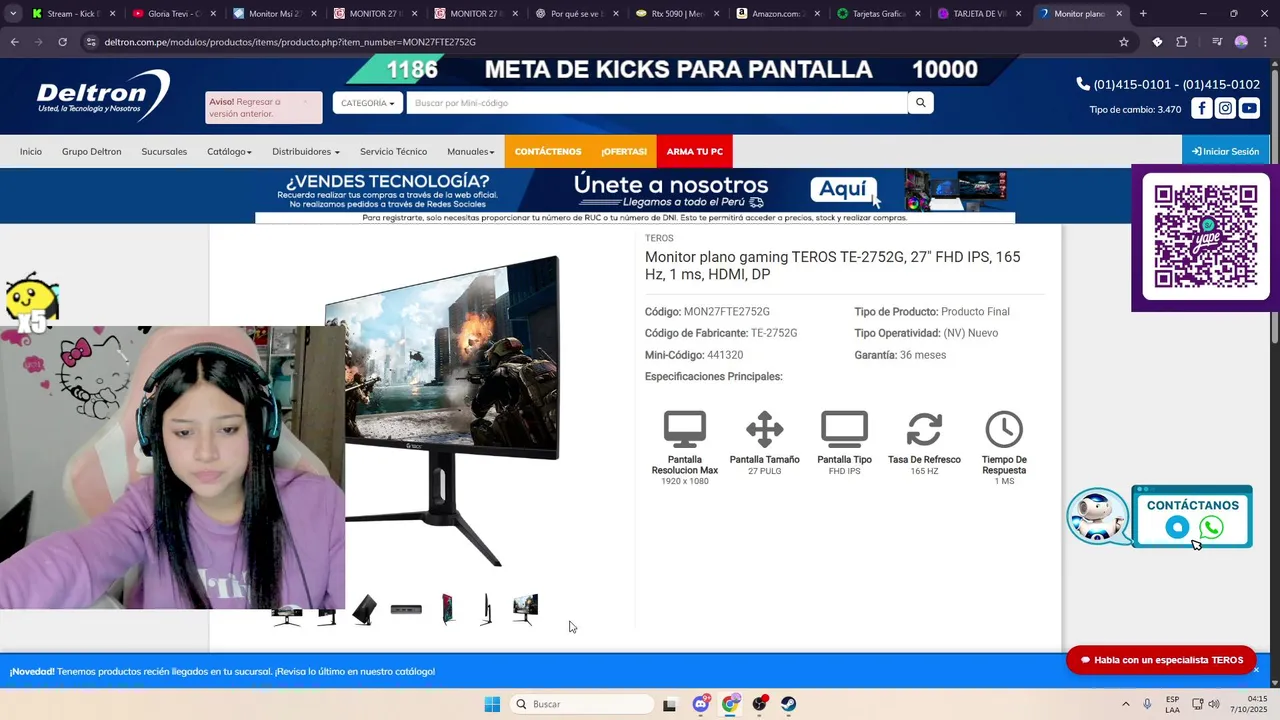Open Sucursales menu item
Viewport: 1280px width, 720px height.
tap(164, 152)
